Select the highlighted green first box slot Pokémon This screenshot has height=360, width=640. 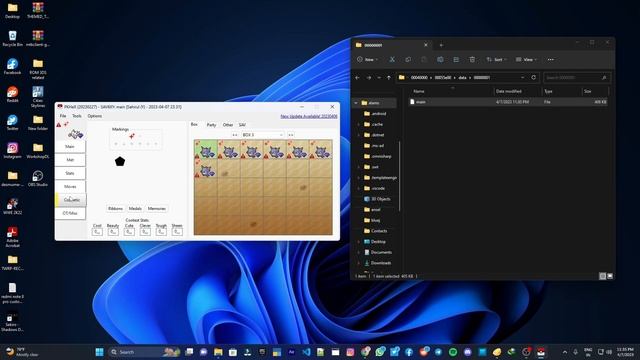[x=206, y=149]
